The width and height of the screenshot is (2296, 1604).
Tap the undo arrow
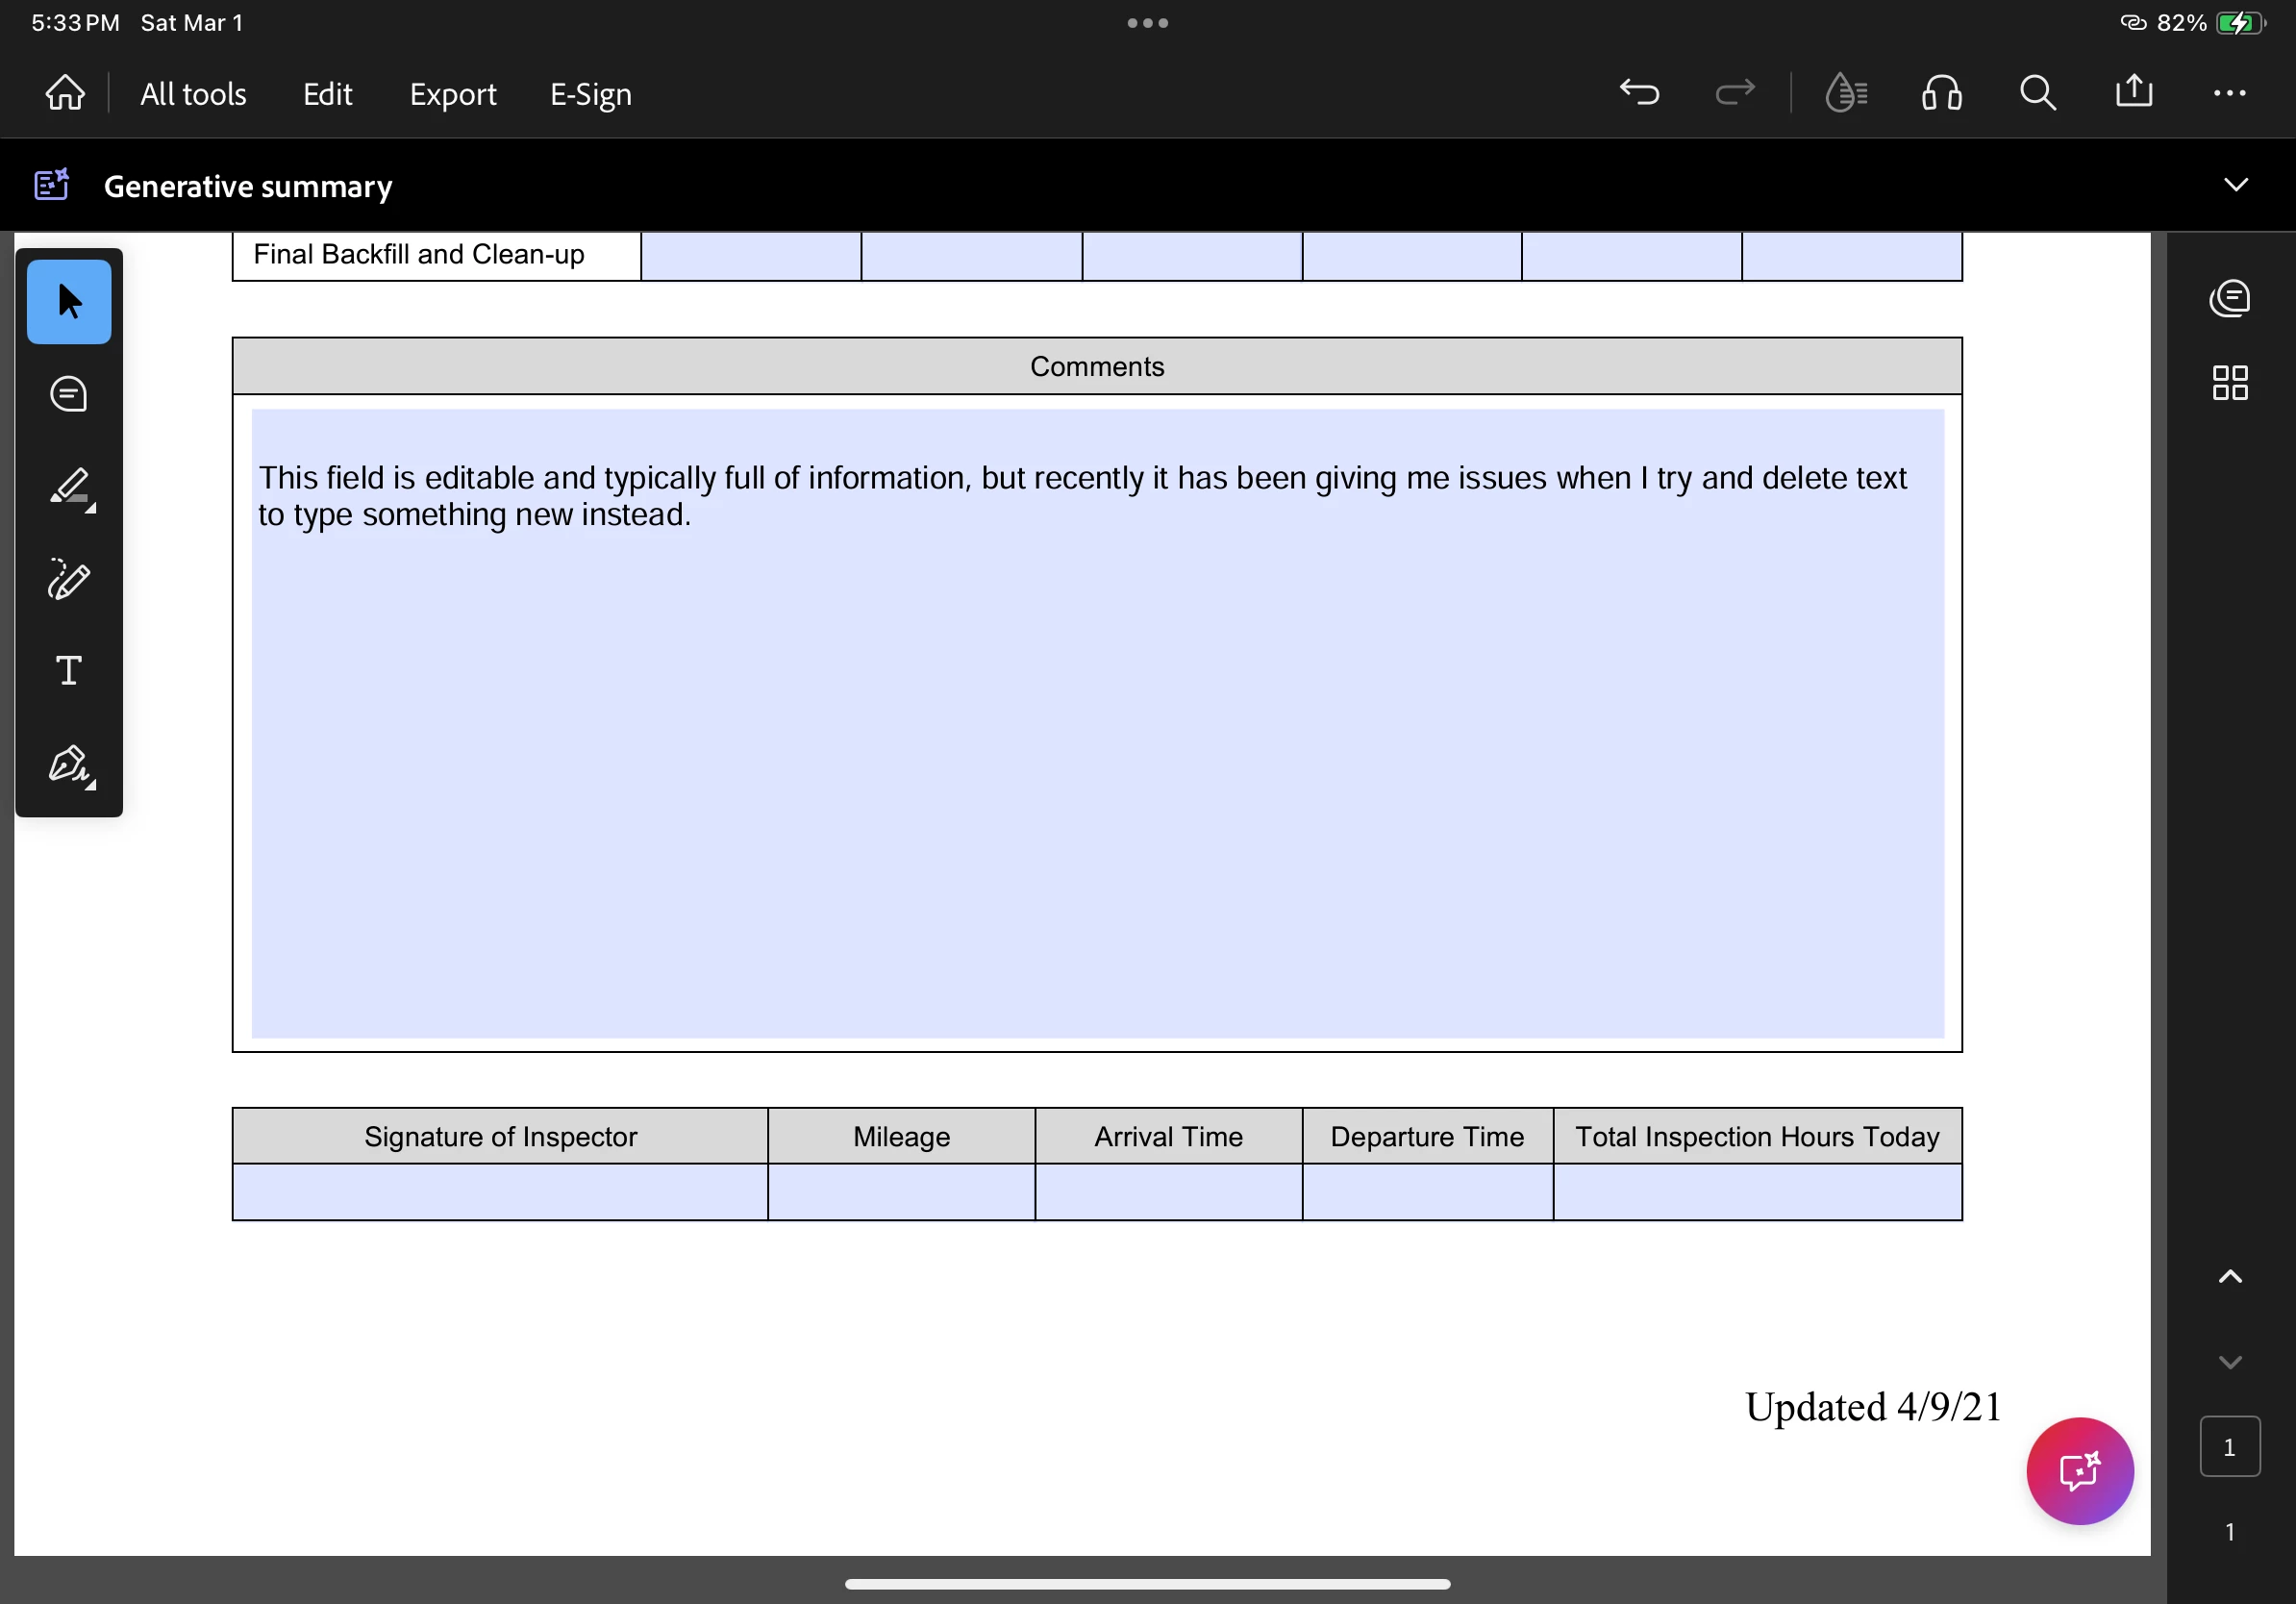pyautogui.click(x=1639, y=93)
